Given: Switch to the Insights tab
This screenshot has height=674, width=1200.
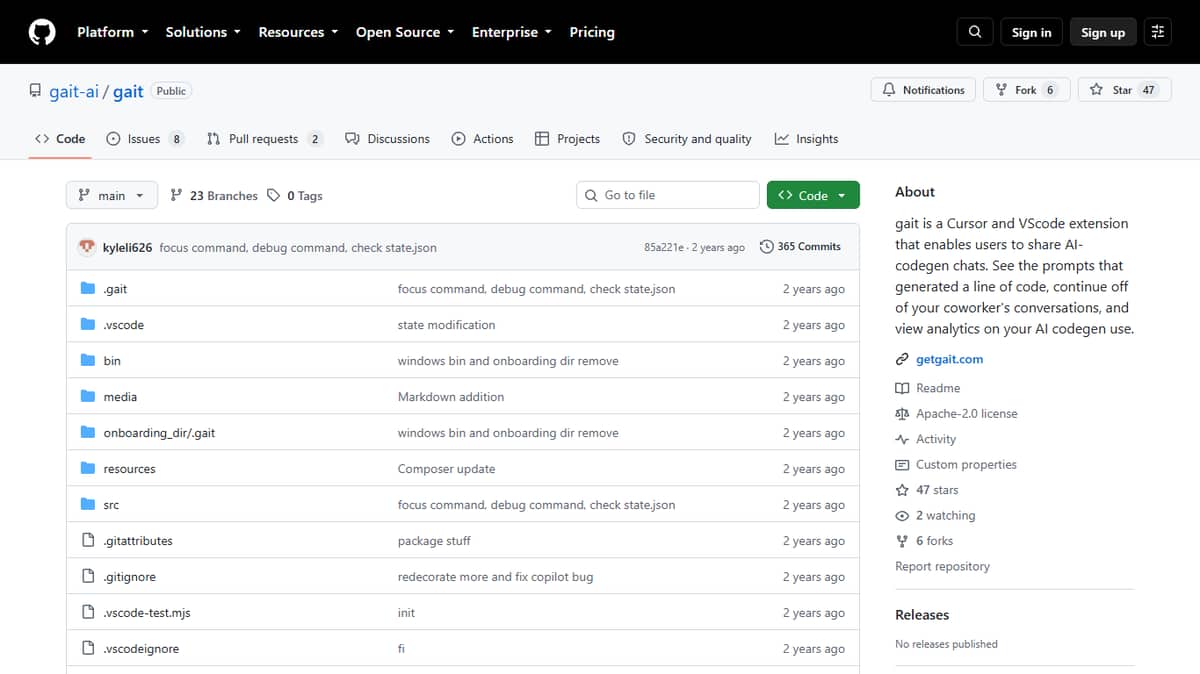Looking at the screenshot, I should point(806,139).
